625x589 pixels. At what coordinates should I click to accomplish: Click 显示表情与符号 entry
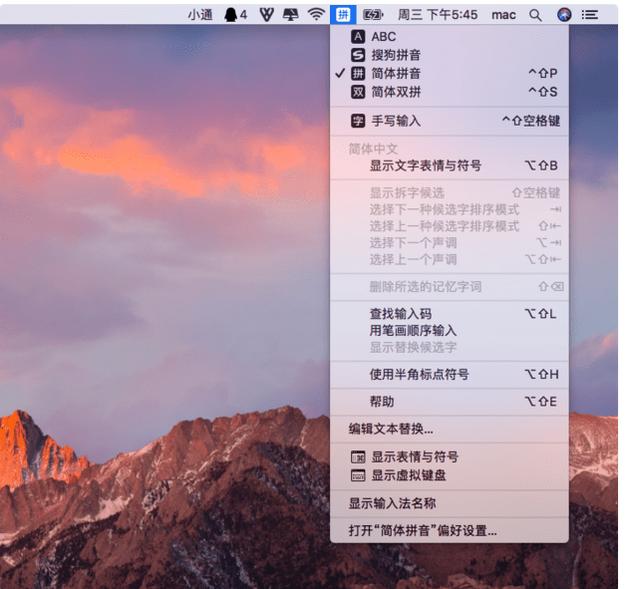[x=449, y=457]
